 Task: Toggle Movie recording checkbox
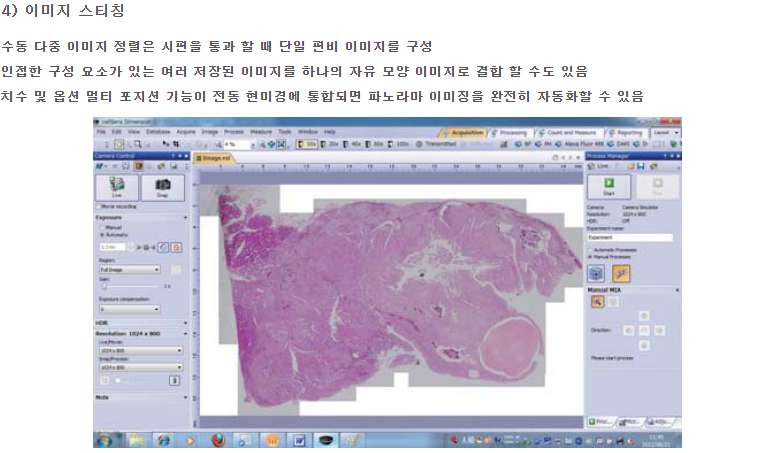coord(100,206)
